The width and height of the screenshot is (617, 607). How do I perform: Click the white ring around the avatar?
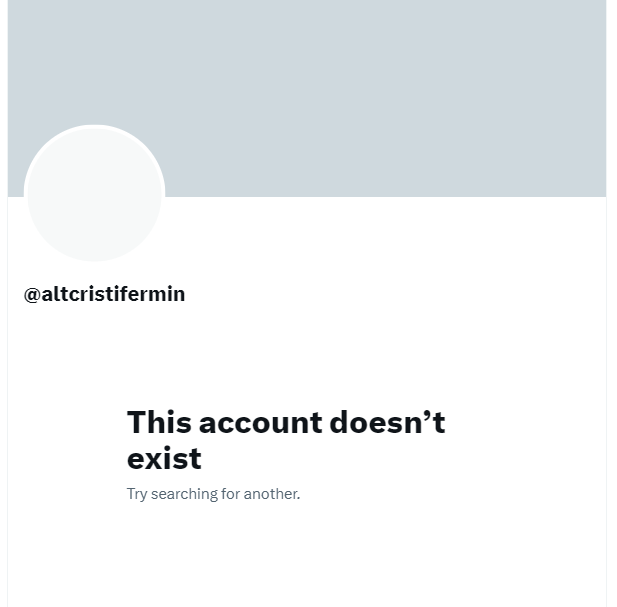pos(94,126)
